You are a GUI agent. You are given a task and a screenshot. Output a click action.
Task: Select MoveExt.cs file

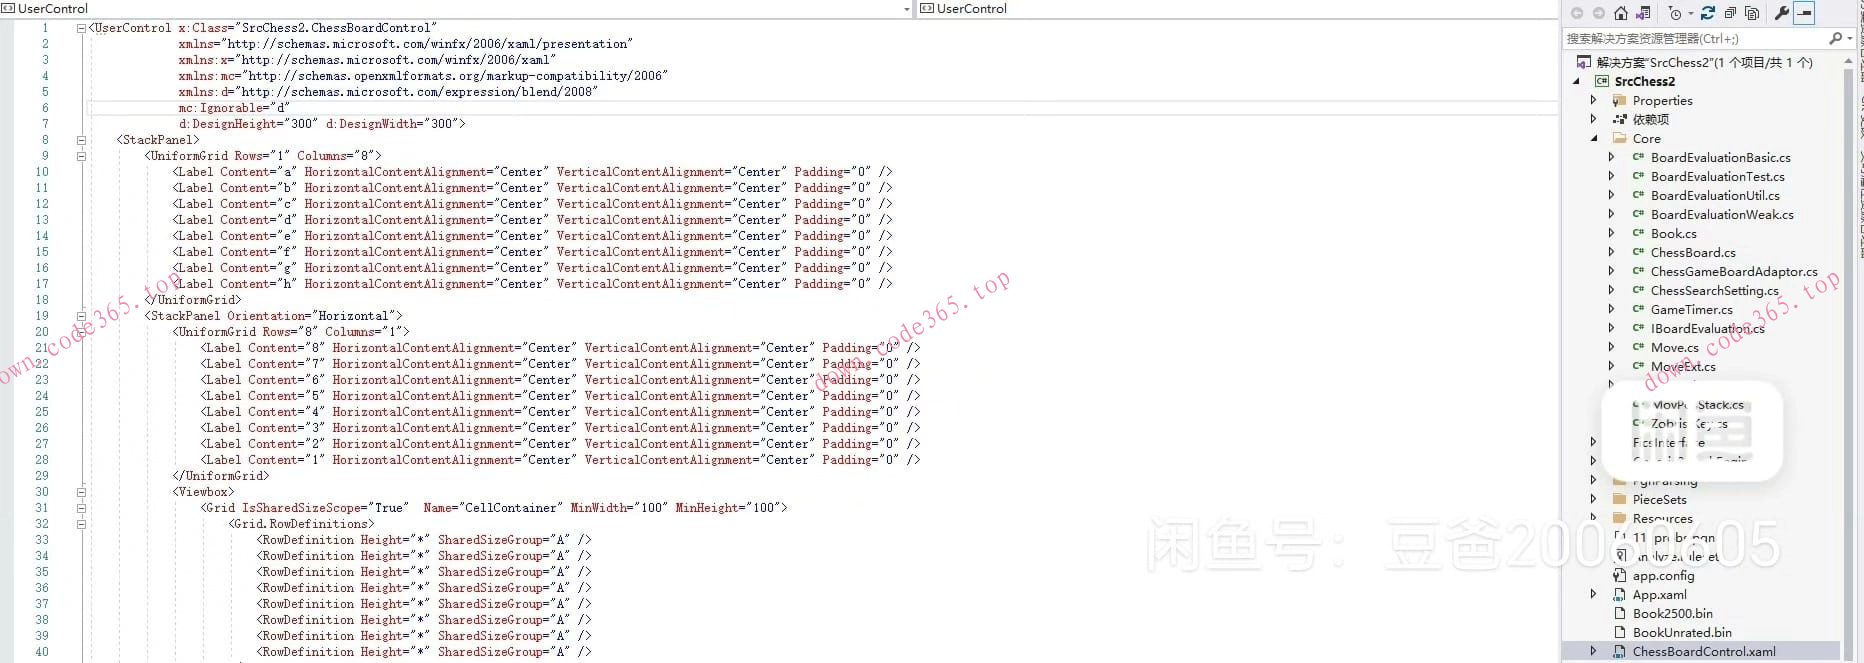pos(1683,366)
